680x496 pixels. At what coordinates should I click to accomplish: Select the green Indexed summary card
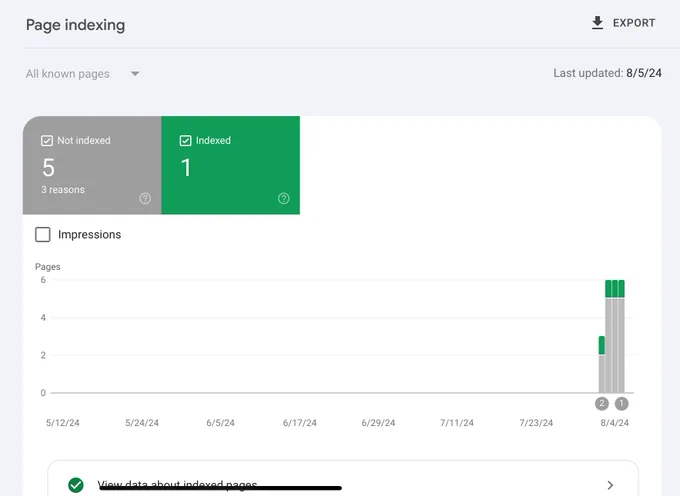click(231, 165)
